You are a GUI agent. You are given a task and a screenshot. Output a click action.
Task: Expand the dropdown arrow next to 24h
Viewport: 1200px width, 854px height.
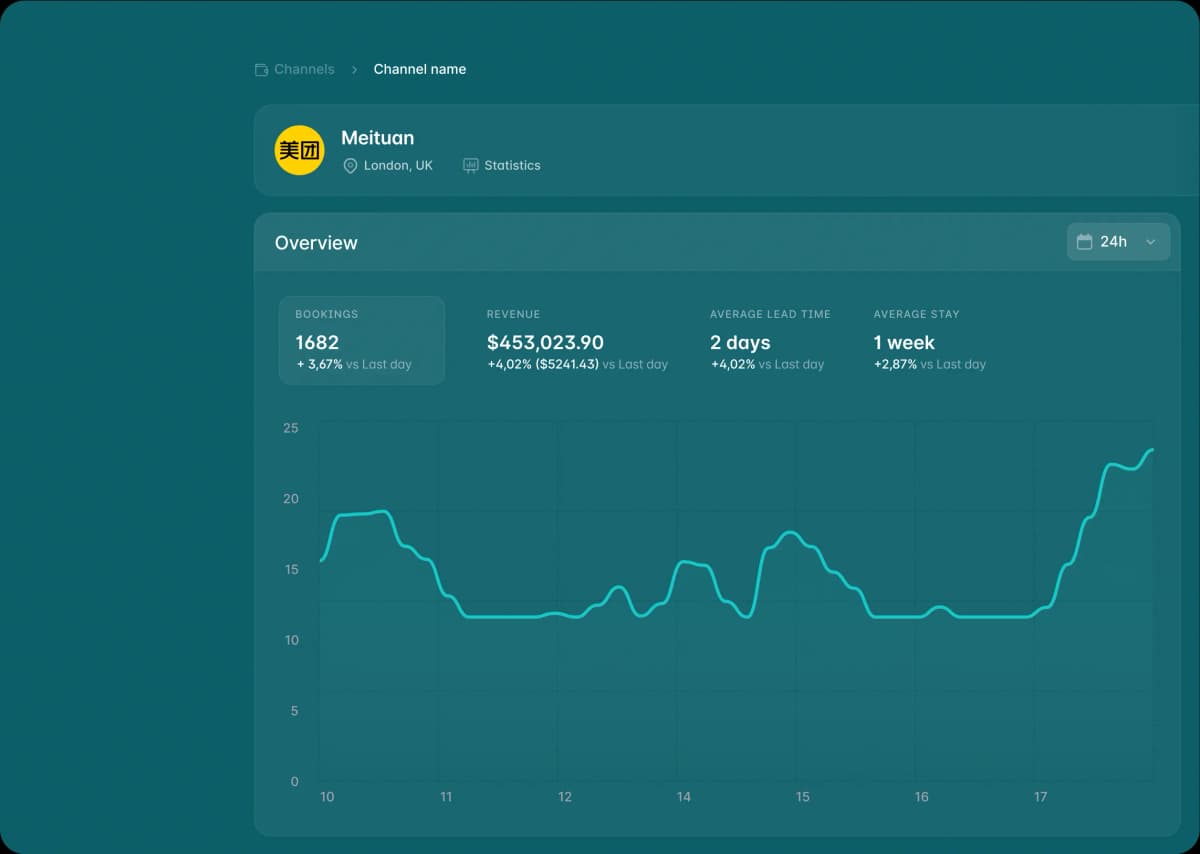click(1150, 242)
